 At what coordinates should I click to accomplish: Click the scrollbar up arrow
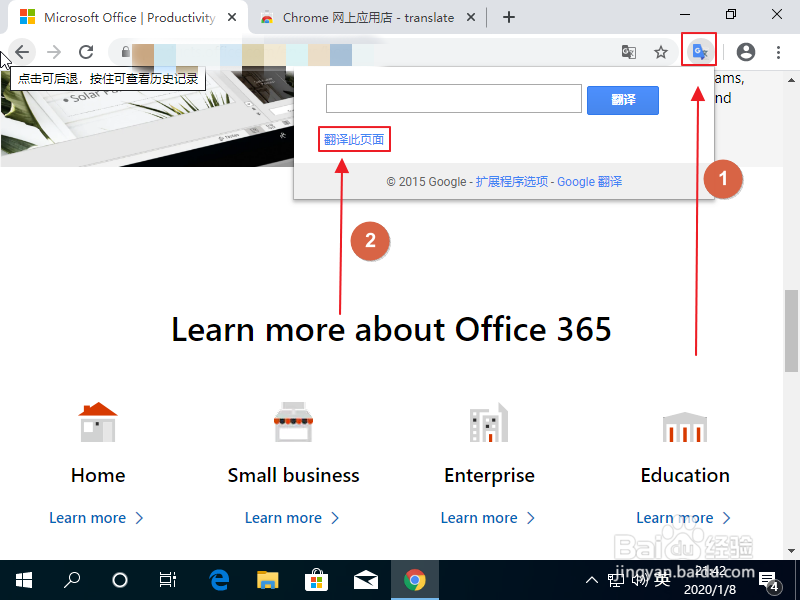(791, 80)
